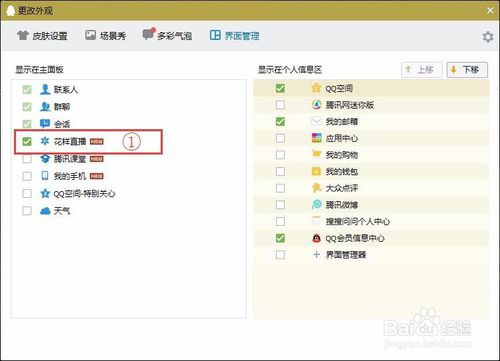Click the 大众点评 icon

316,188
